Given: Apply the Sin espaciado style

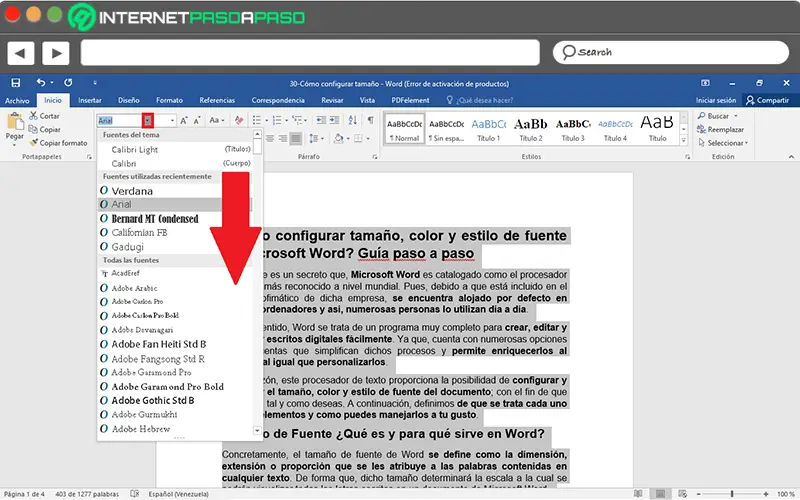Looking at the screenshot, I should coord(446,130).
